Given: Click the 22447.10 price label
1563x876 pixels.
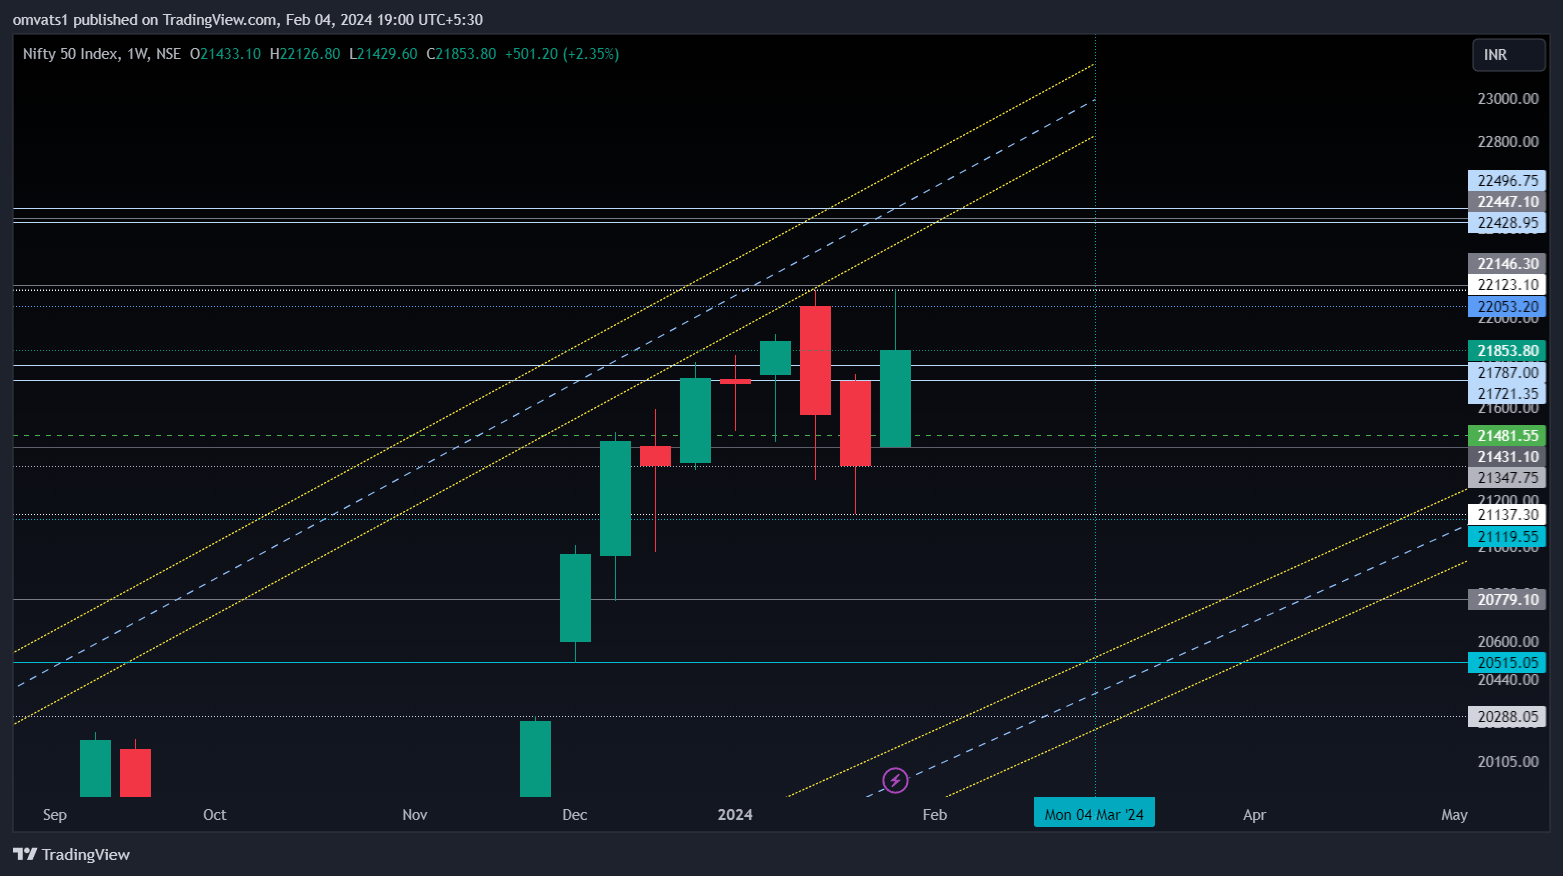Looking at the screenshot, I should click(1507, 202).
